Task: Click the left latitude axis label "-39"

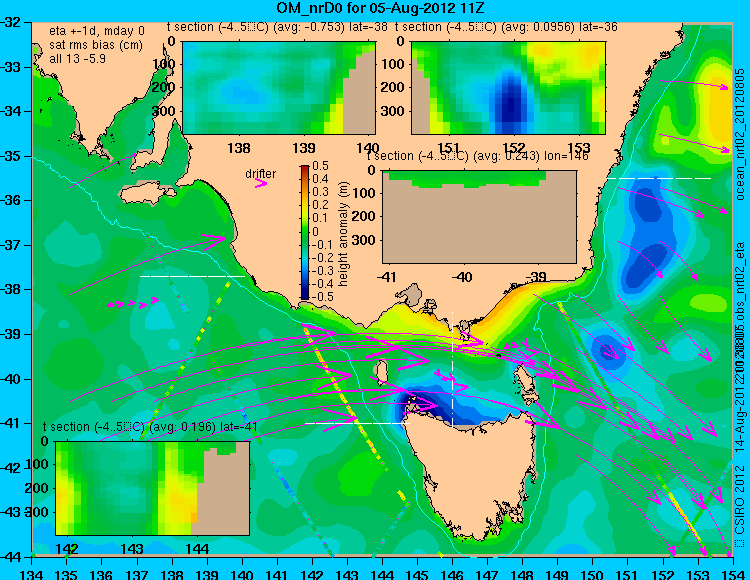Action: pyautogui.click(x=11, y=334)
